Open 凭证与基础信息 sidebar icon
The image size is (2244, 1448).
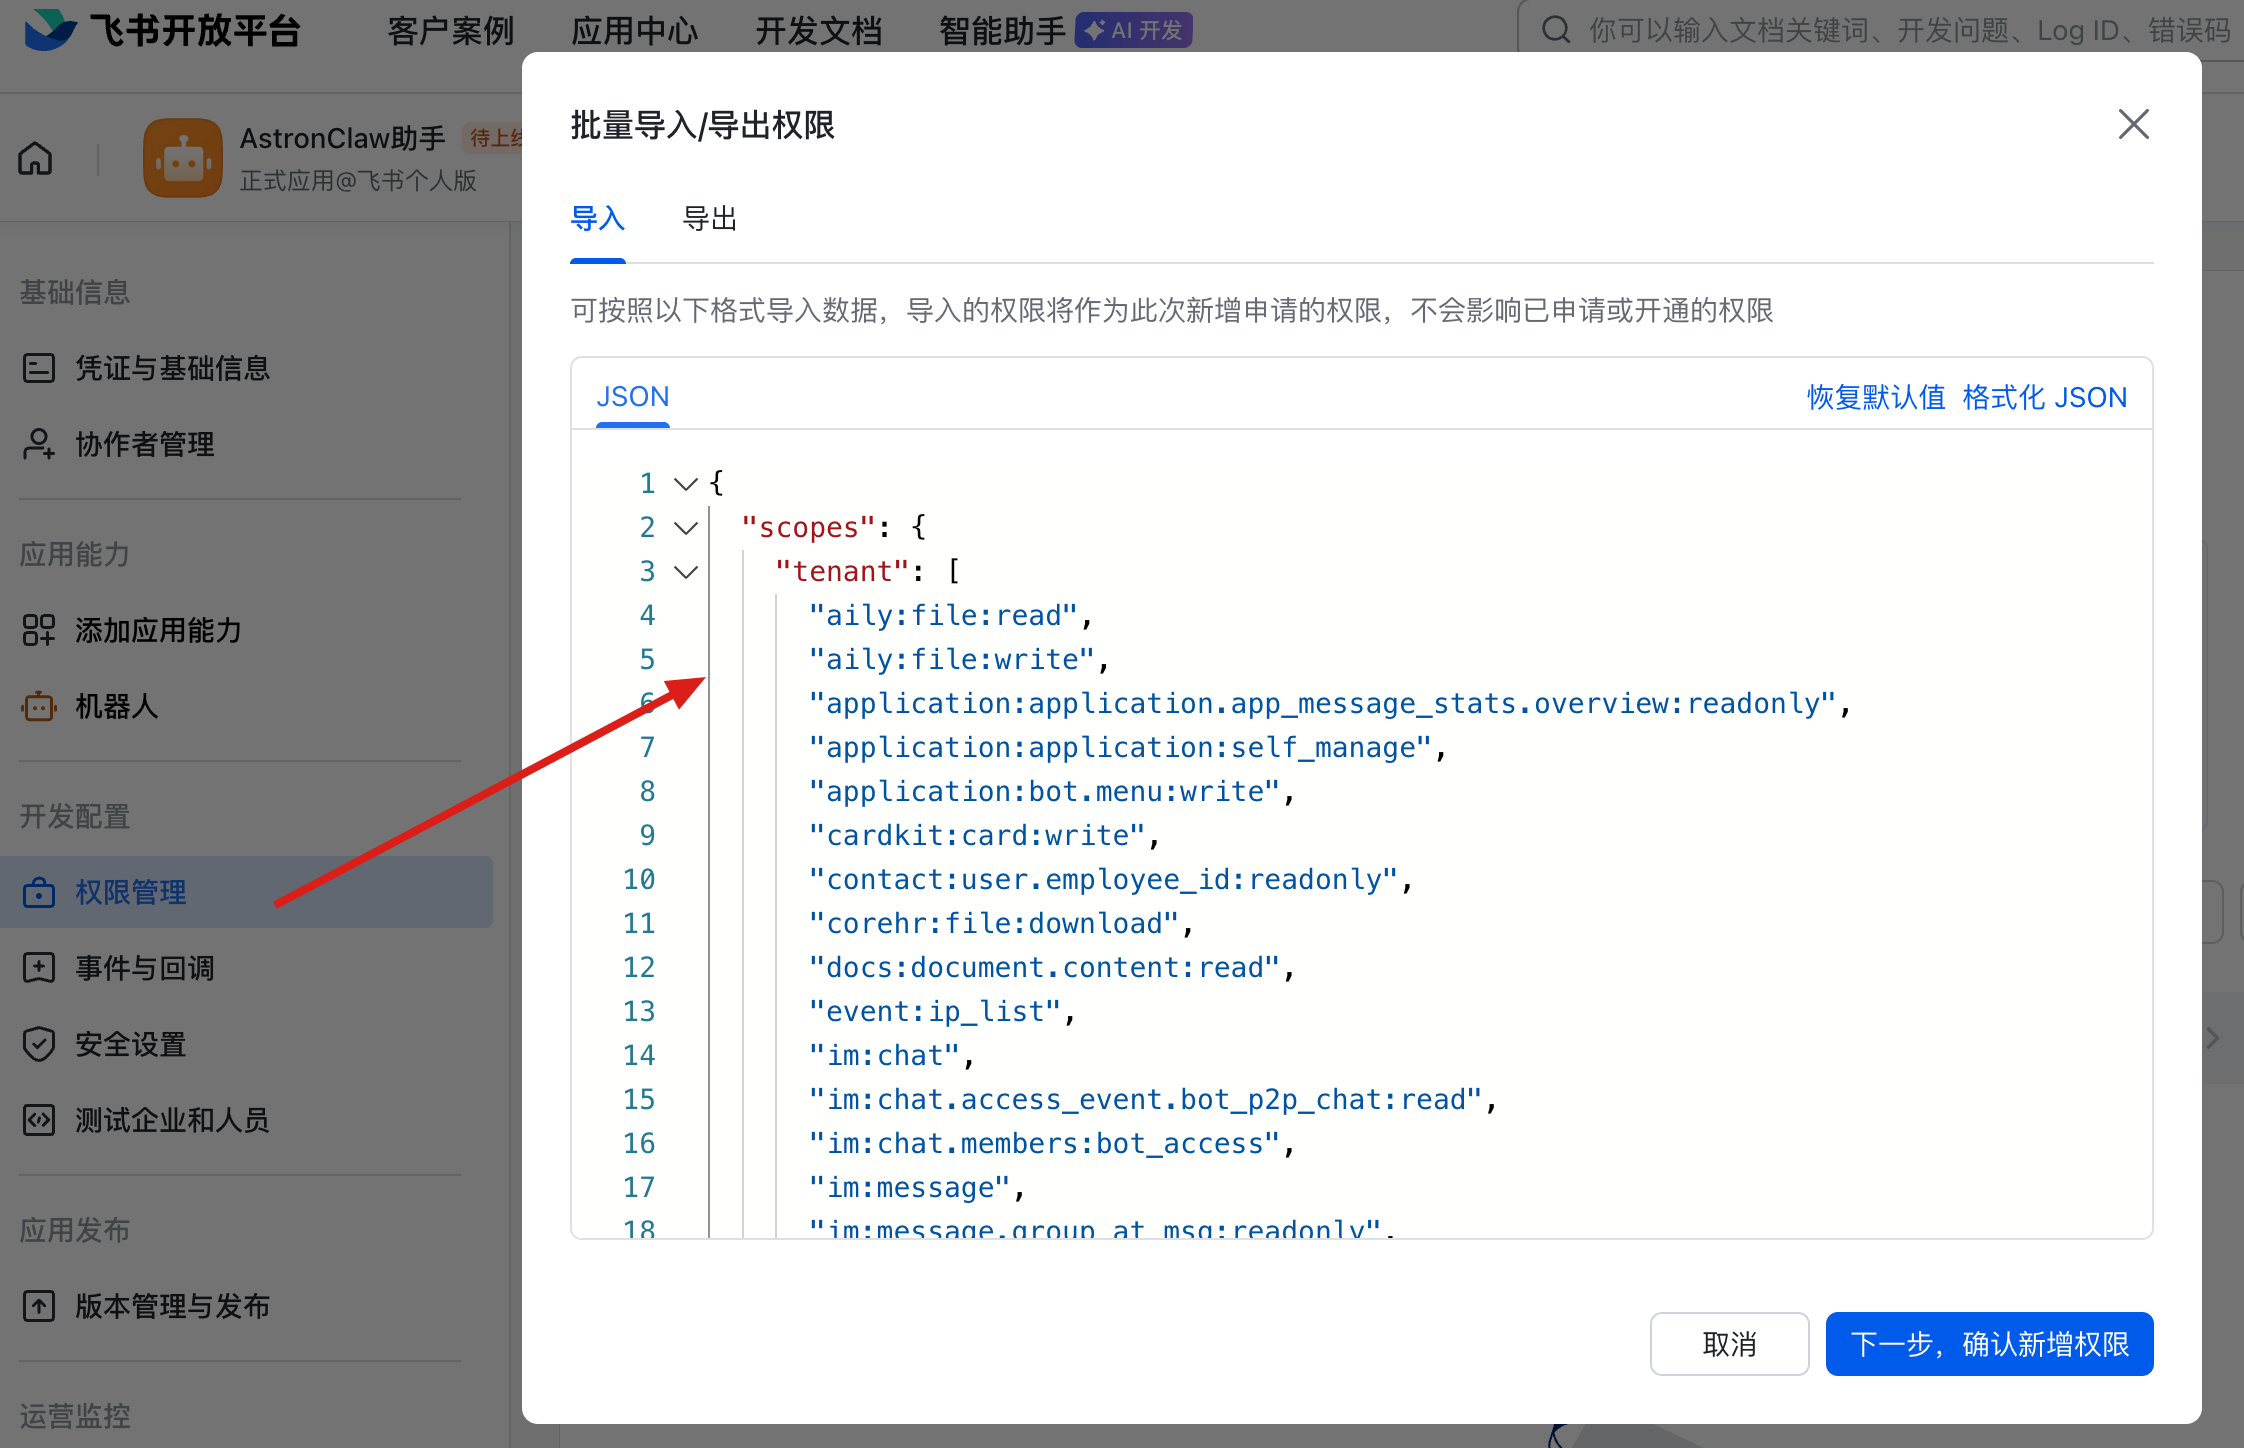[39, 368]
